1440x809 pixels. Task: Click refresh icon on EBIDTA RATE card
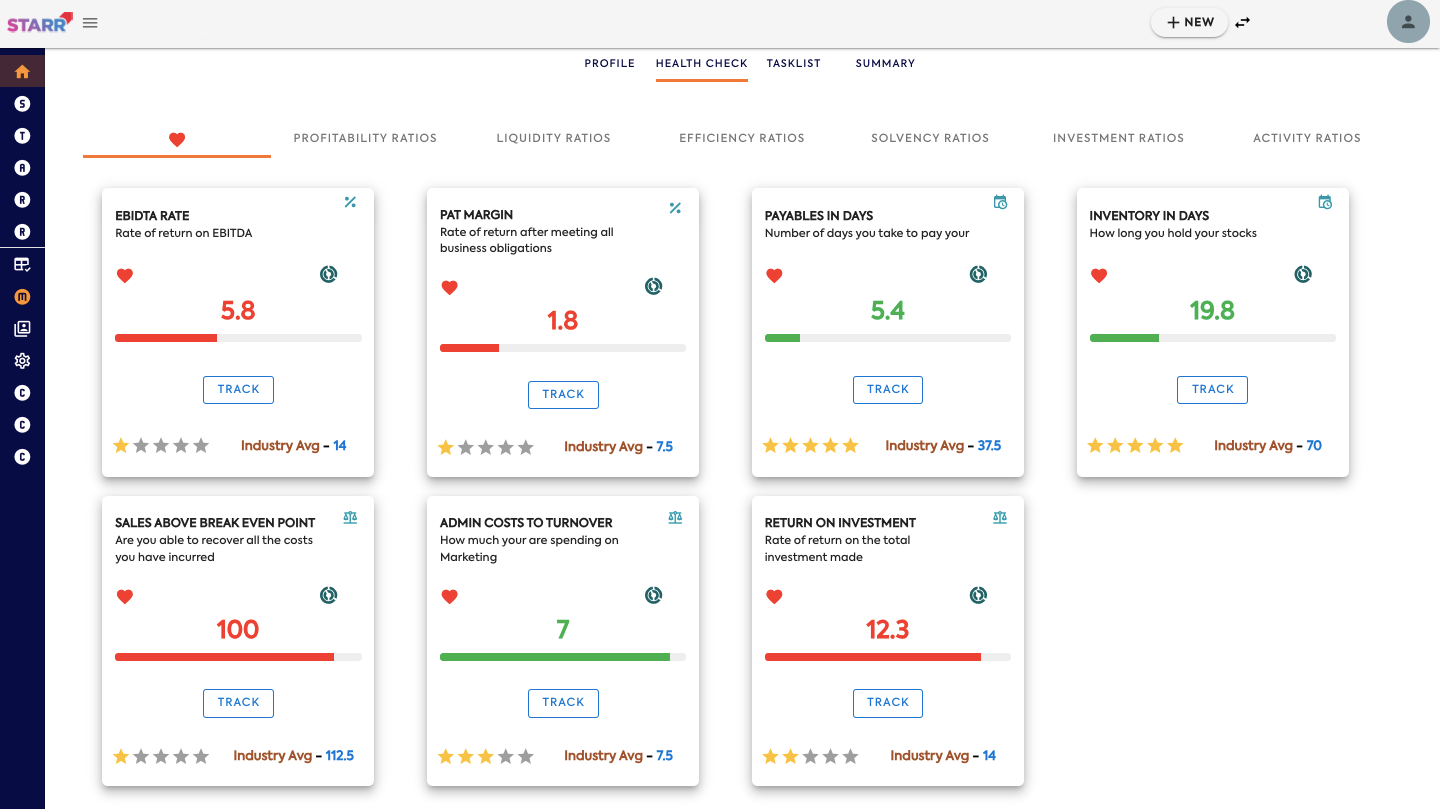328,274
